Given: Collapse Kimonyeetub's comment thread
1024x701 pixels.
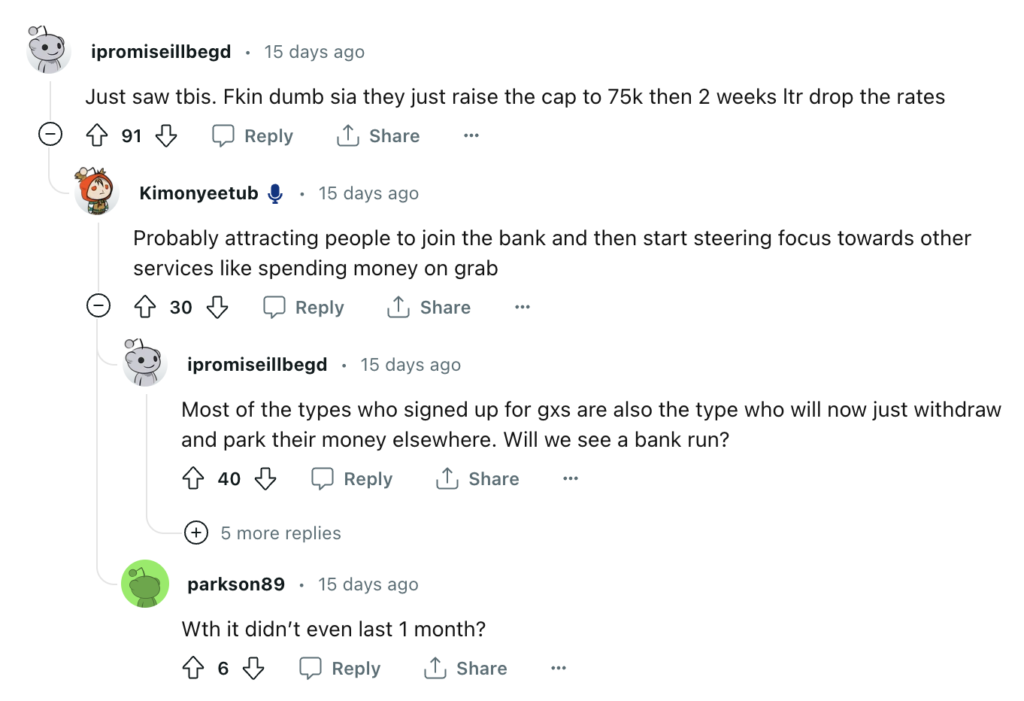Looking at the screenshot, I should tap(99, 306).
